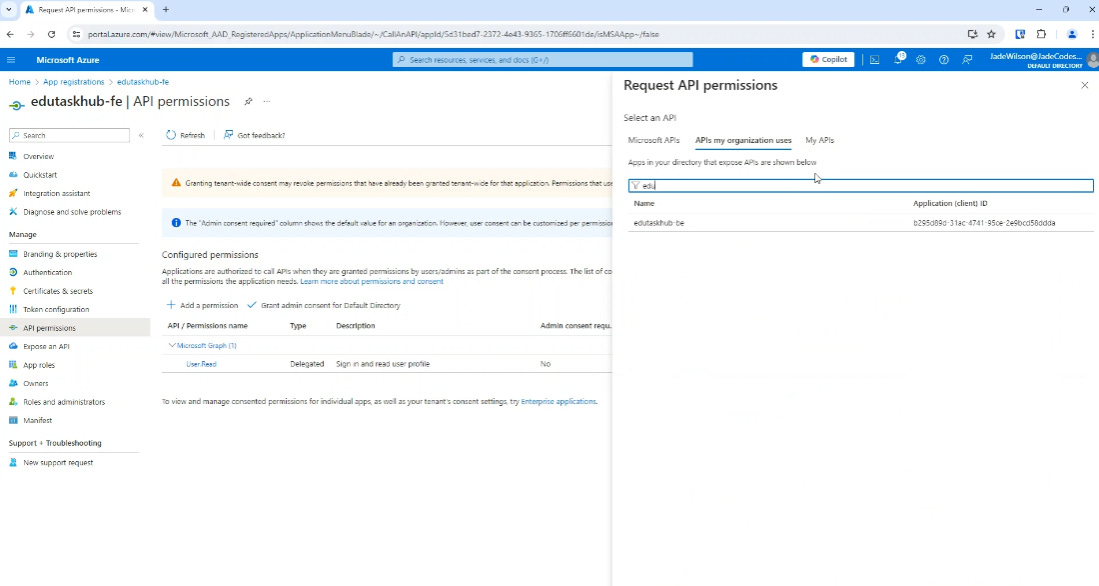The height and width of the screenshot is (586, 1099).
Task: Go to edutaskhub-fe breadcrumb
Action: tap(143, 82)
